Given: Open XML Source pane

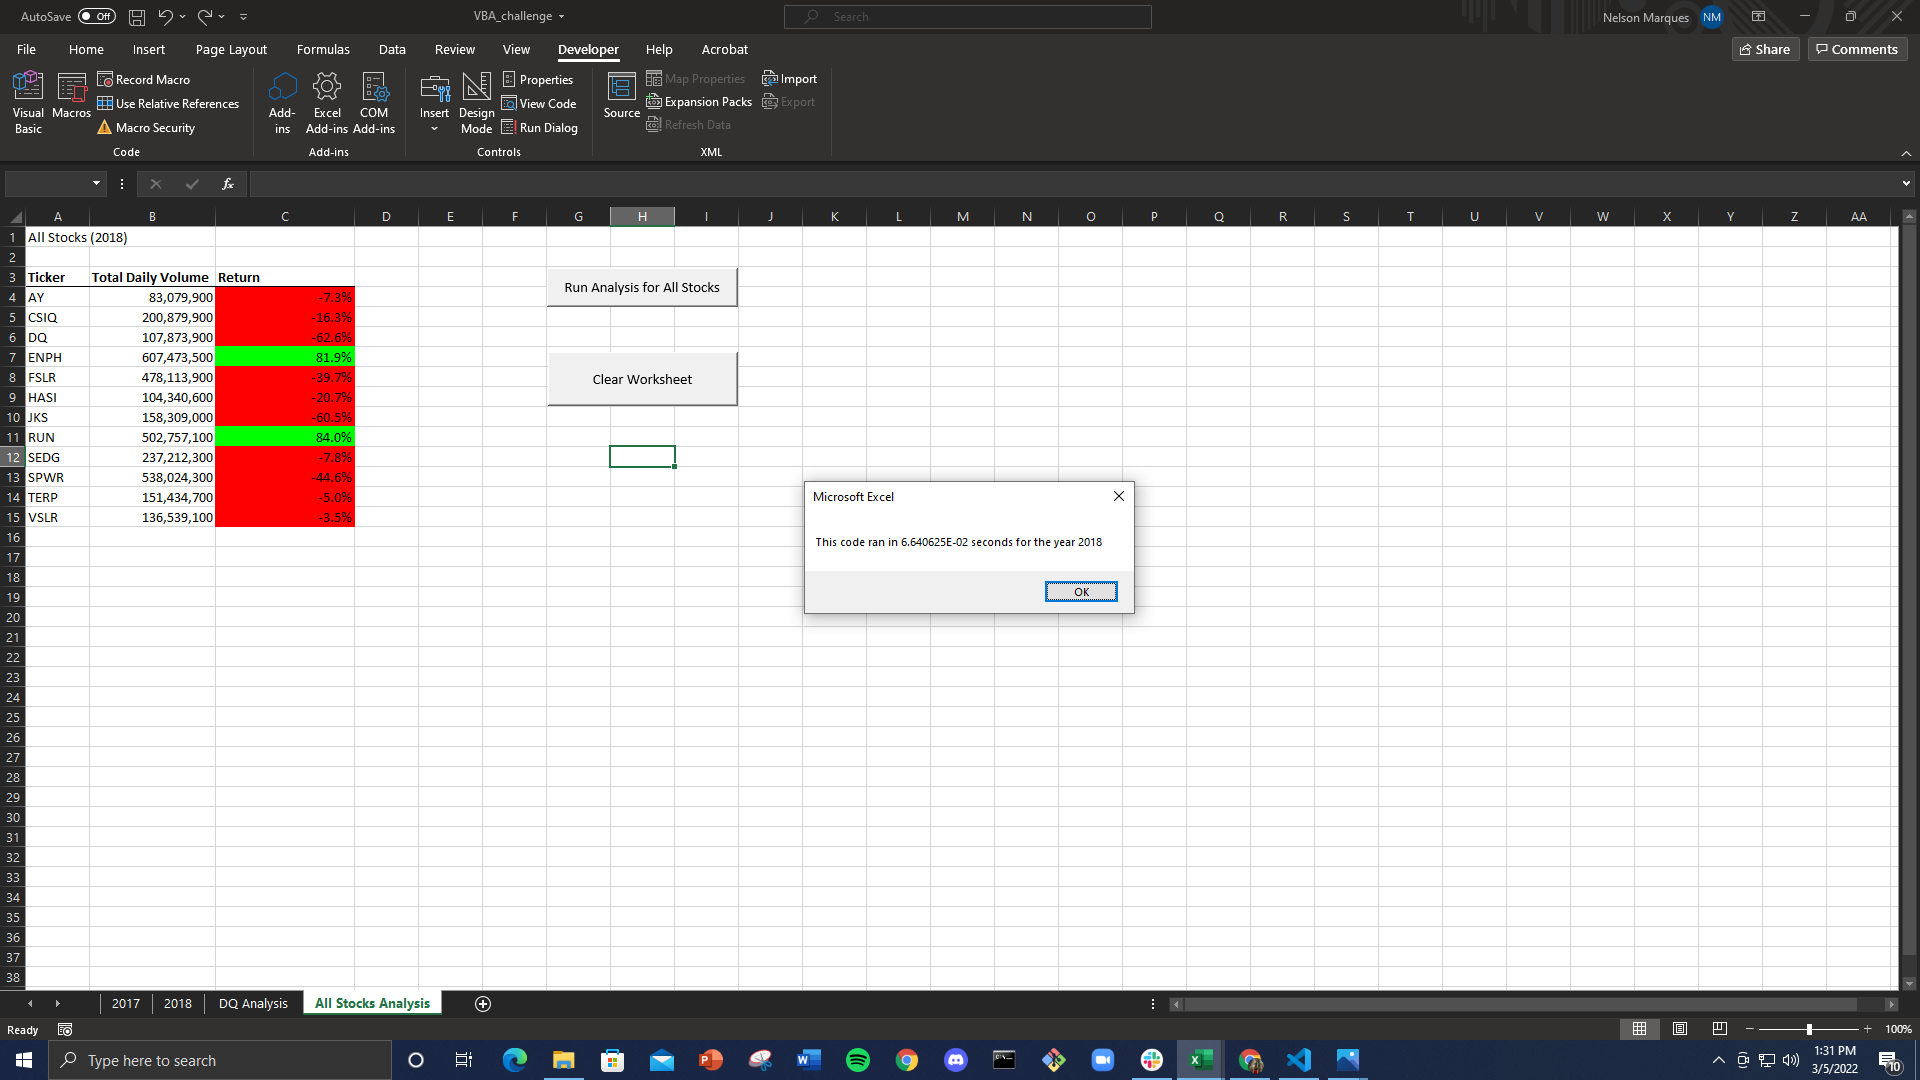Looking at the screenshot, I should (x=621, y=97).
